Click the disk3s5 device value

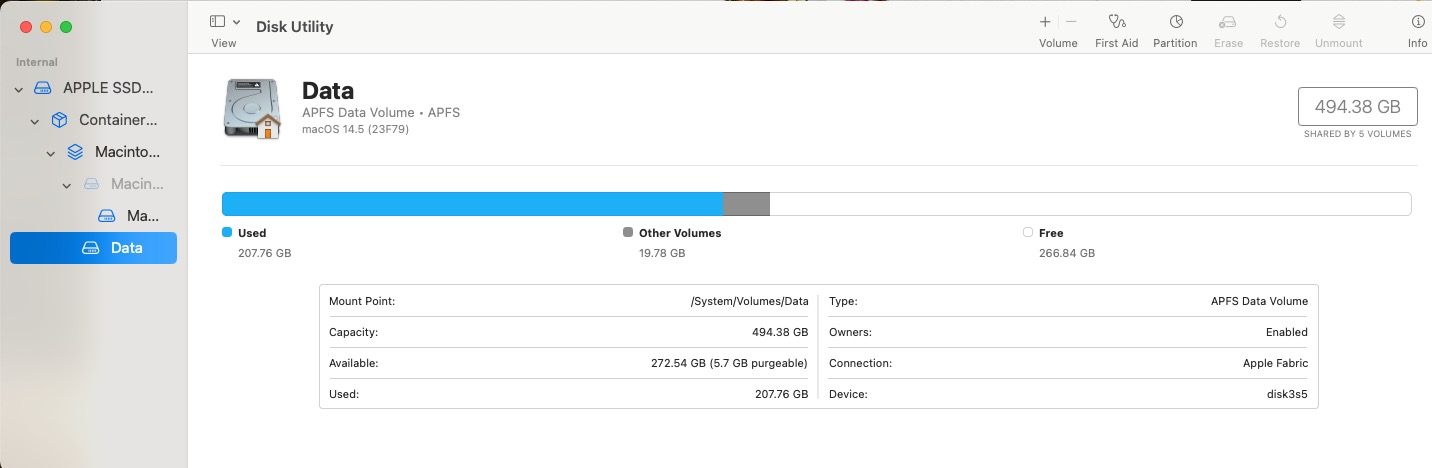[x=1287, y=394]
